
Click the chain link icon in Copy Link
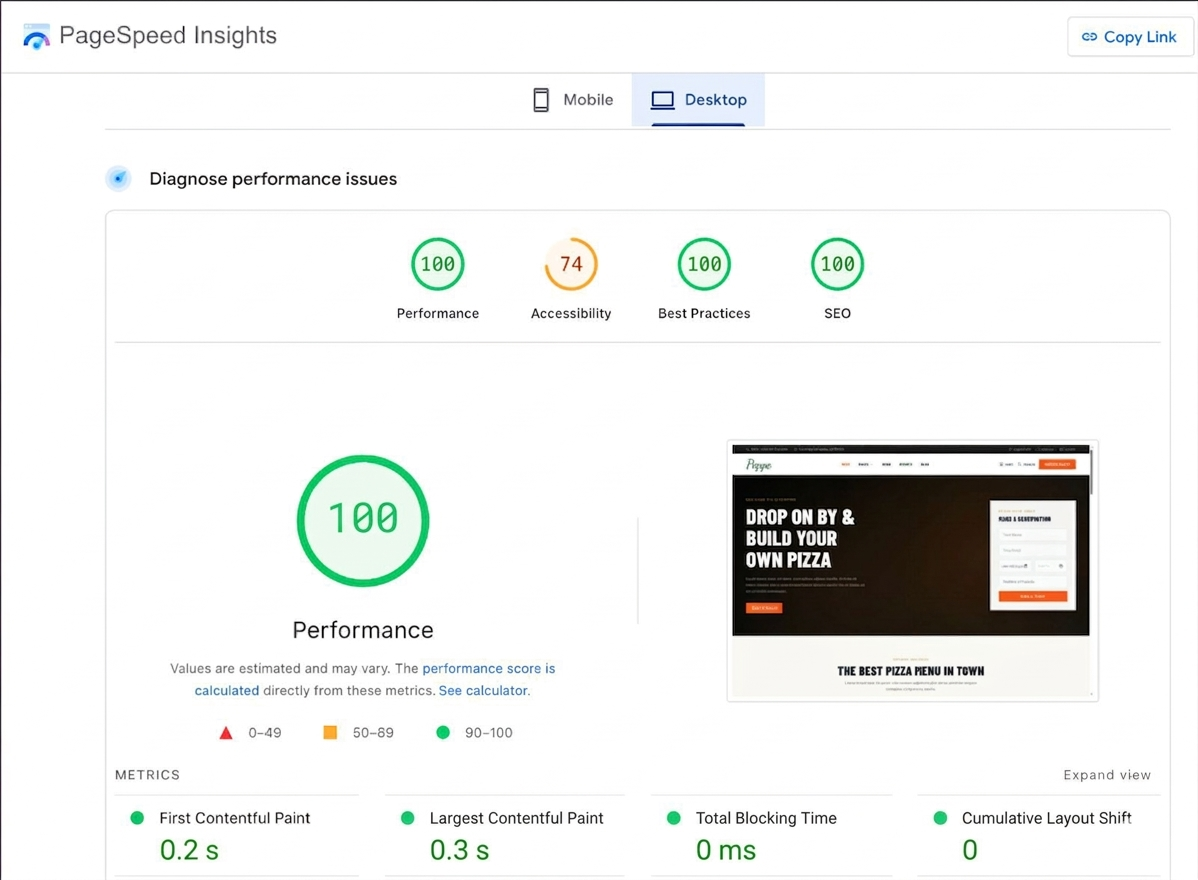tap(1090, 37)
